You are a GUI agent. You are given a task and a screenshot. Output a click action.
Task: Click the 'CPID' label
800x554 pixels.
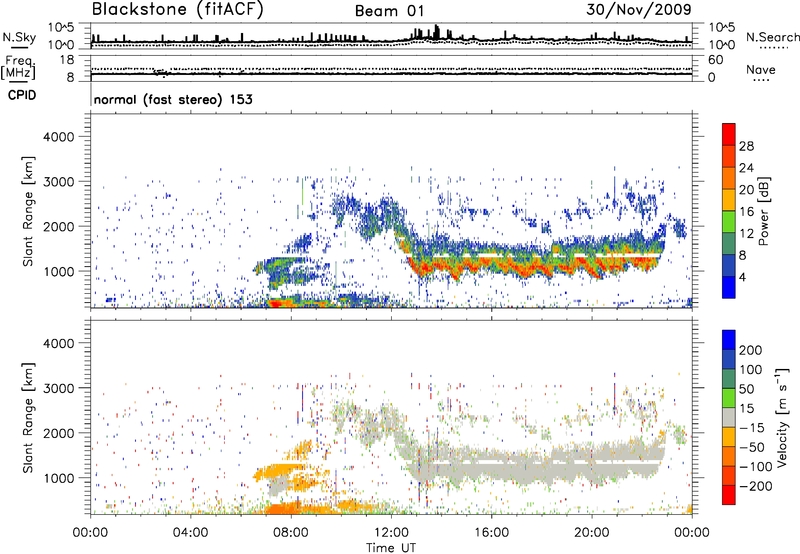tap(22, 95)
